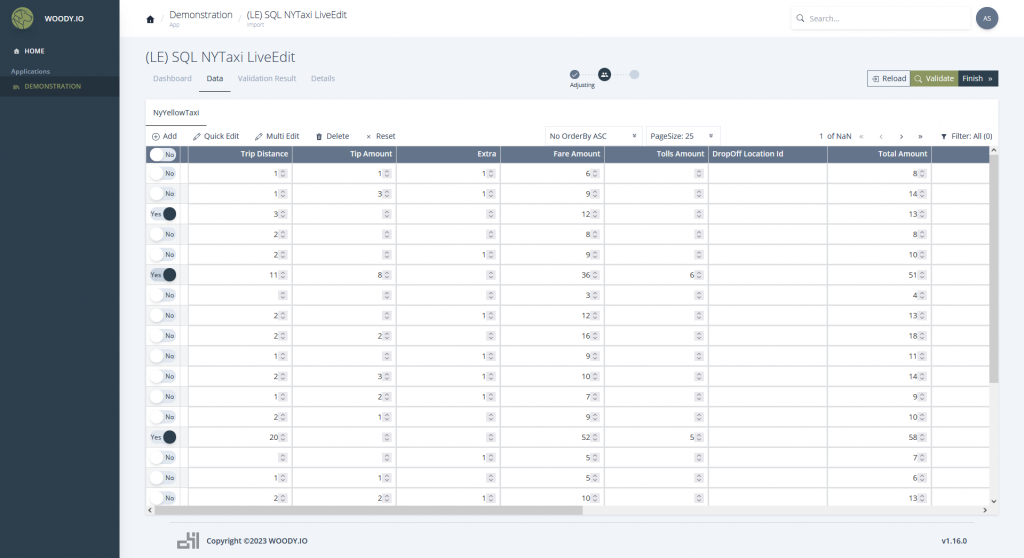Open the Dashboard tab
The image size is (1024, 558).
point(172,78)
